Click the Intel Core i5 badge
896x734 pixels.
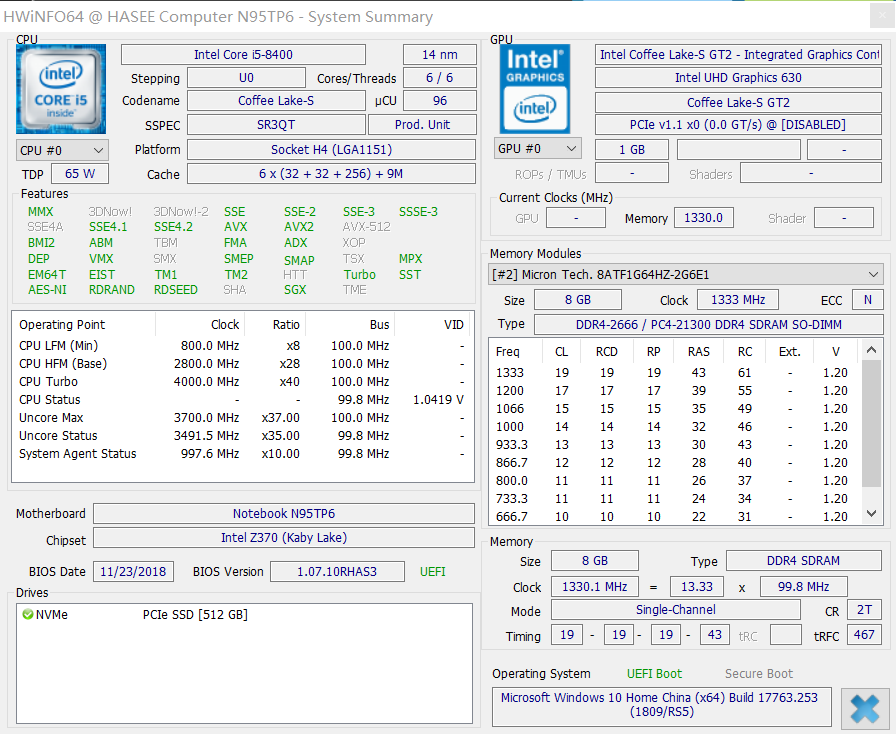coord(60,88)
